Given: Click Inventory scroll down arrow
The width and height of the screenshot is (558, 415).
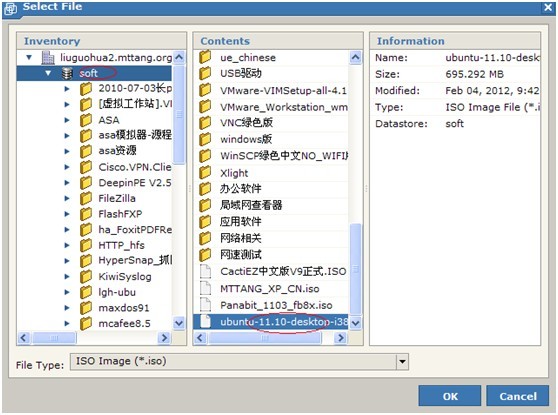Looking at the screenshot, I should (179, 323).
